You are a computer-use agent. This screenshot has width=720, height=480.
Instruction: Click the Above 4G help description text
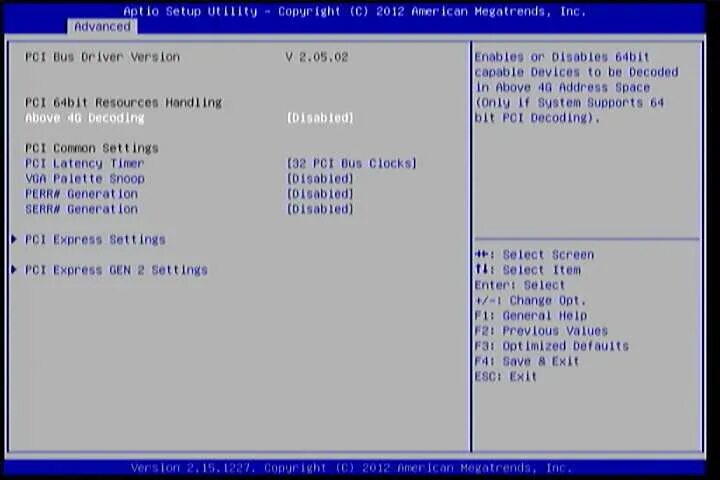tap(576, 87)
